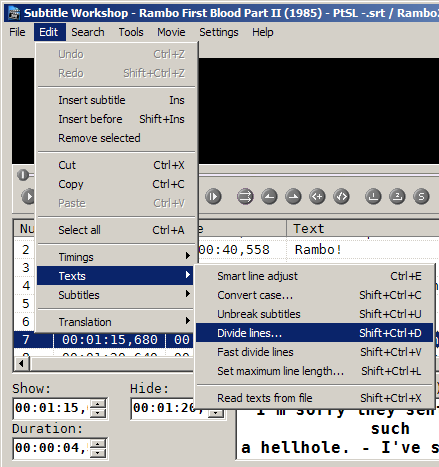The image size is (439, 467).
Task: Expand the Texts submenu entry
Action: [116, 276]
